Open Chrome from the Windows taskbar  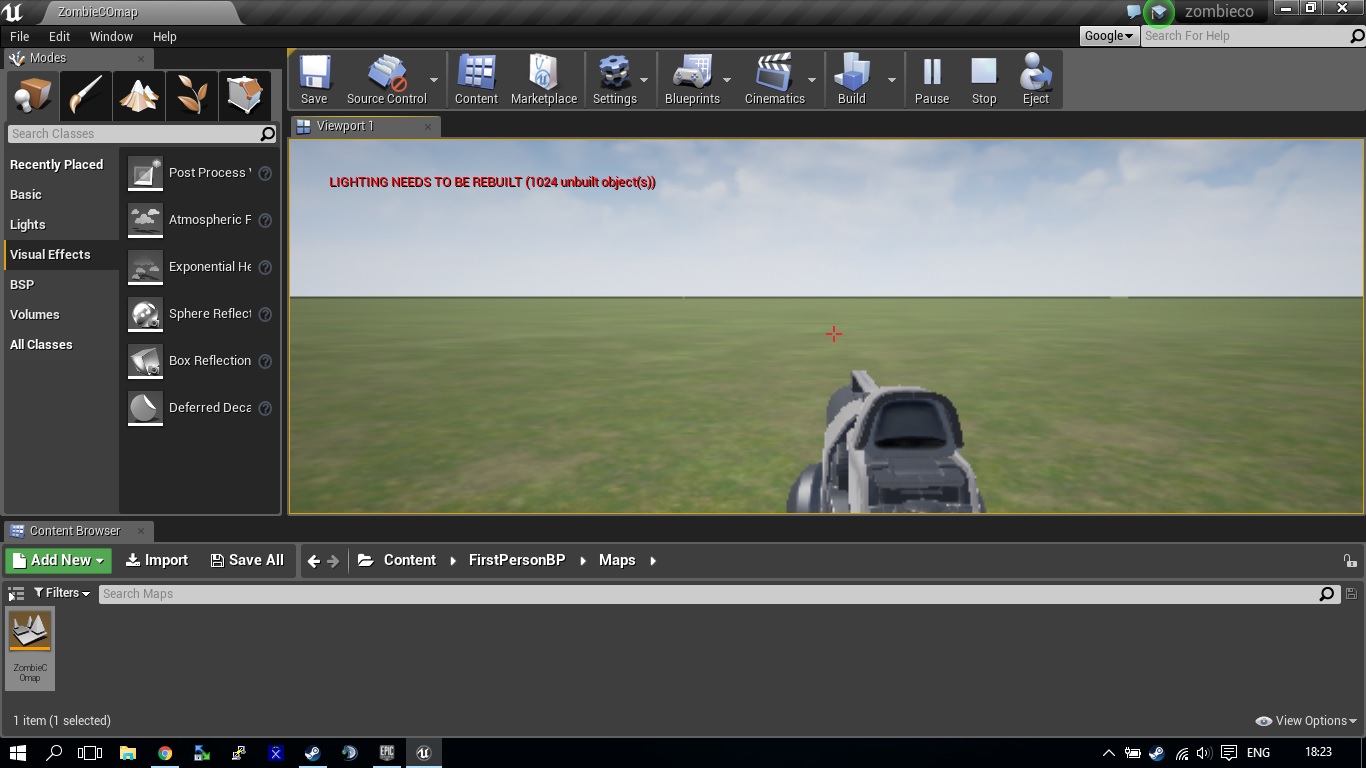tap(165, 753)
